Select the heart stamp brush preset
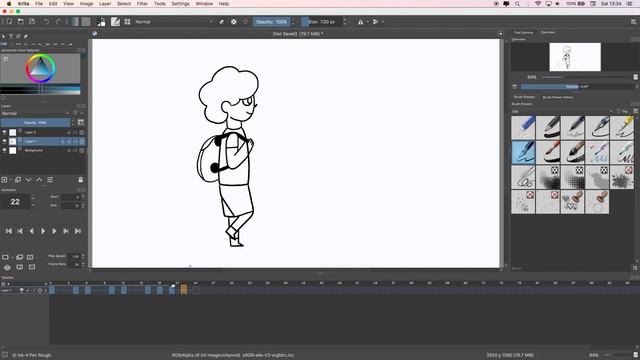Viewport: 640px width, 360px height. tap(572, 202)
